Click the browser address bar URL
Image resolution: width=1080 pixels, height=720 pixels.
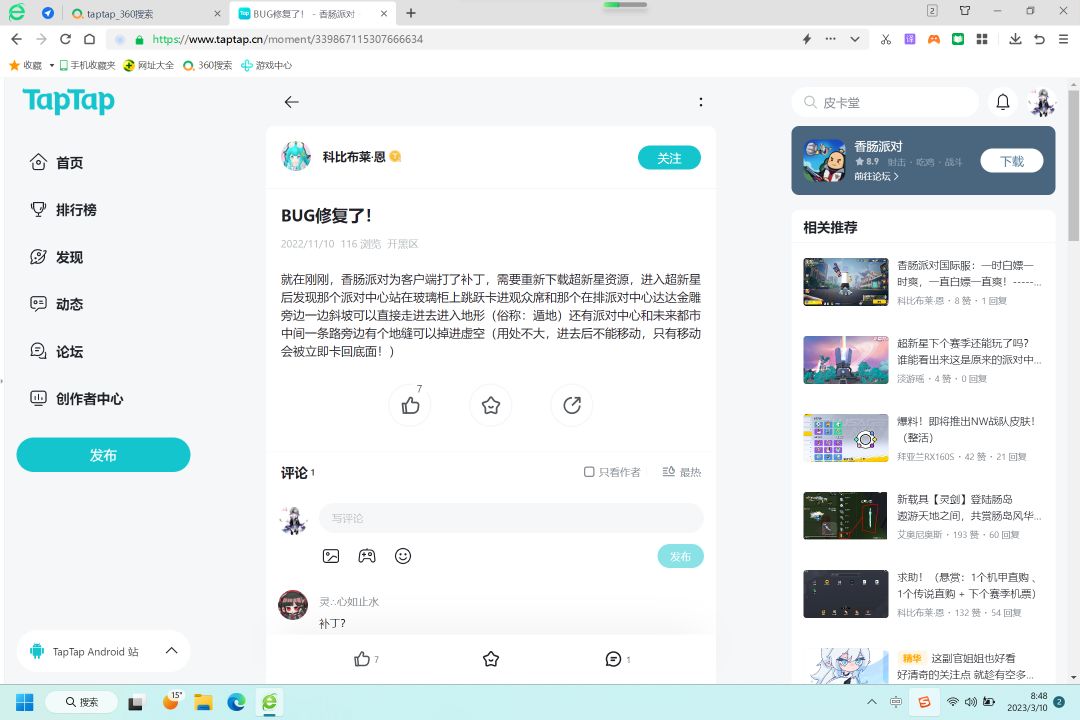[288, 39]
